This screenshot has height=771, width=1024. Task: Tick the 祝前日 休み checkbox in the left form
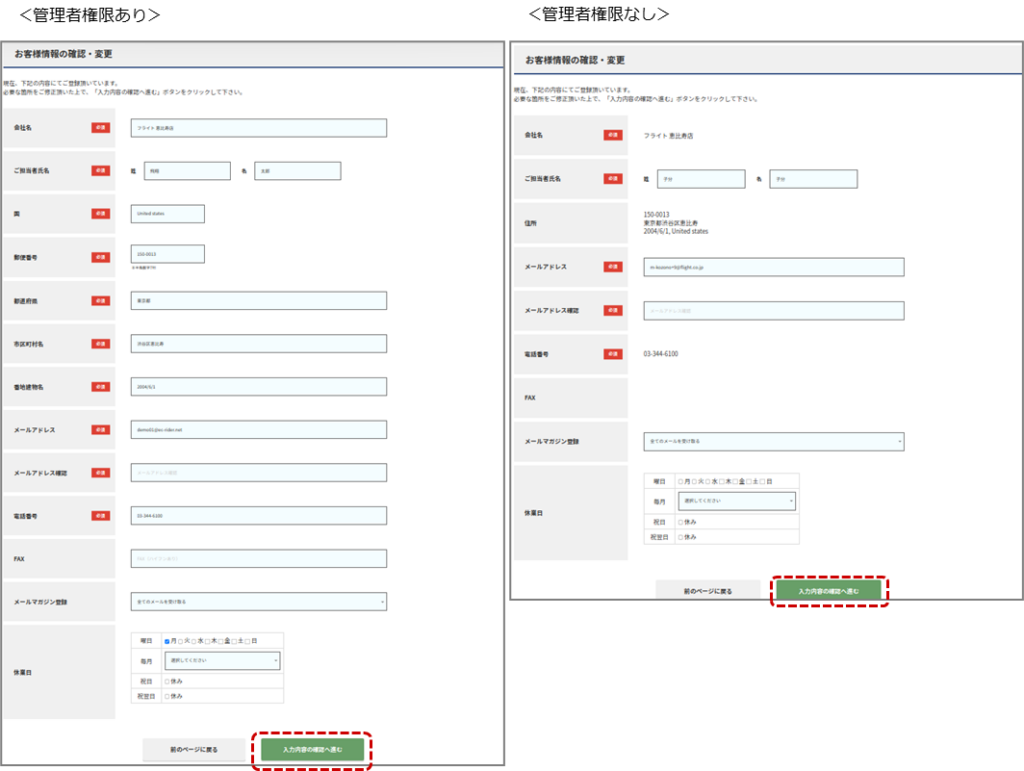(167, 696)
